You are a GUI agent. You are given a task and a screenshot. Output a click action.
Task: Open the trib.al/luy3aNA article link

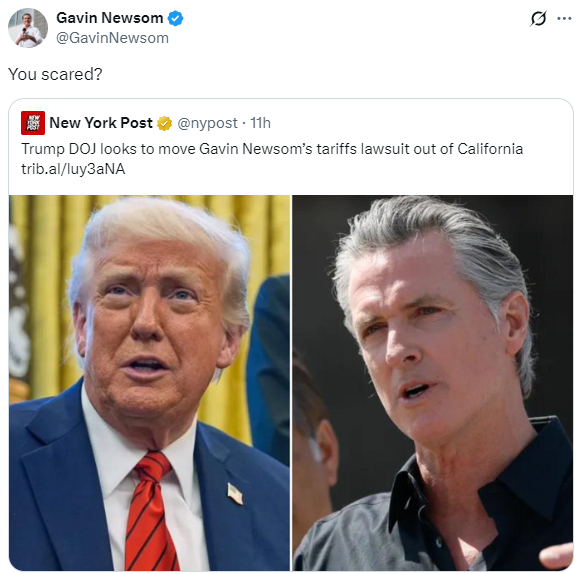[x=73, y=169]
